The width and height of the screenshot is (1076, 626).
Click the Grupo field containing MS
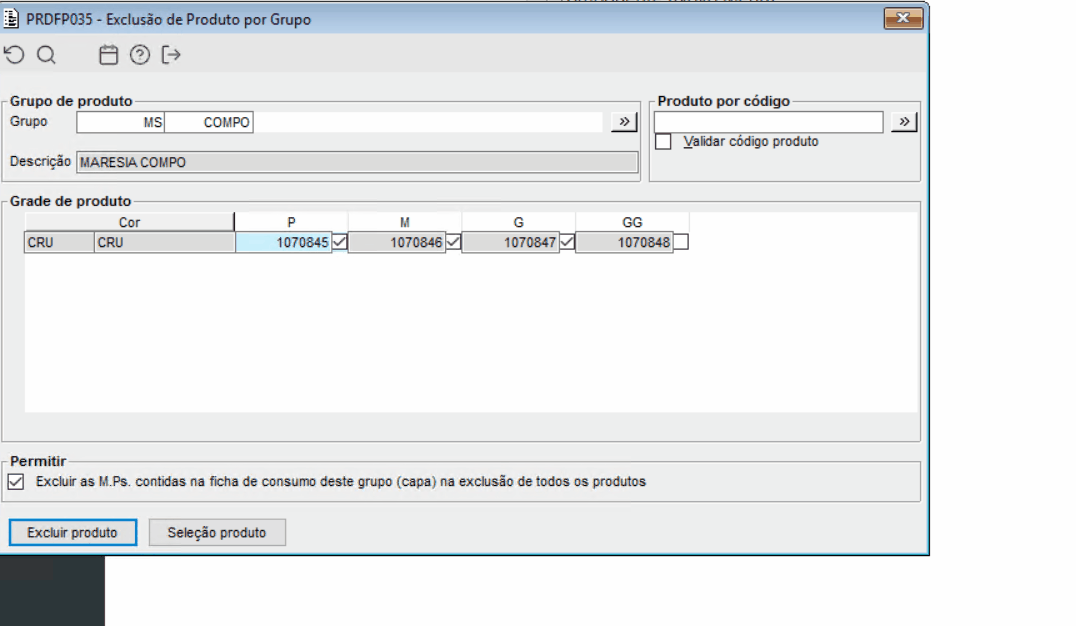(121, 122)
